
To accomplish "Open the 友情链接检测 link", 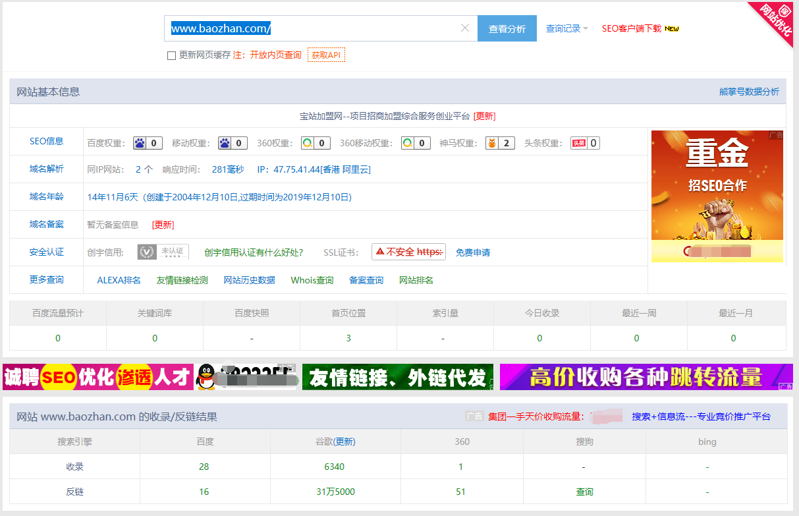I will [x=182, y=280].
